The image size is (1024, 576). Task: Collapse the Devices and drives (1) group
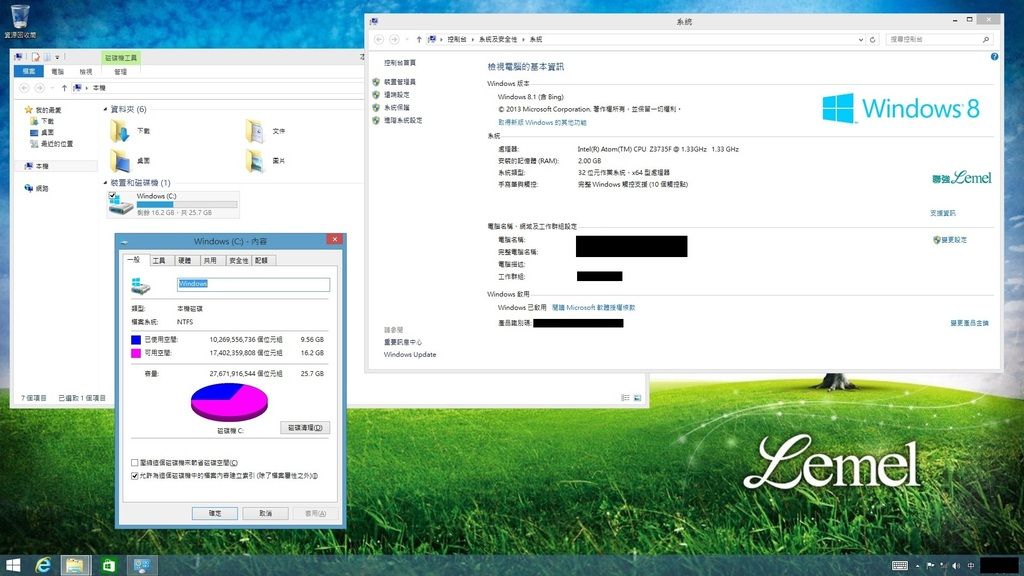[x=106, y=183]
